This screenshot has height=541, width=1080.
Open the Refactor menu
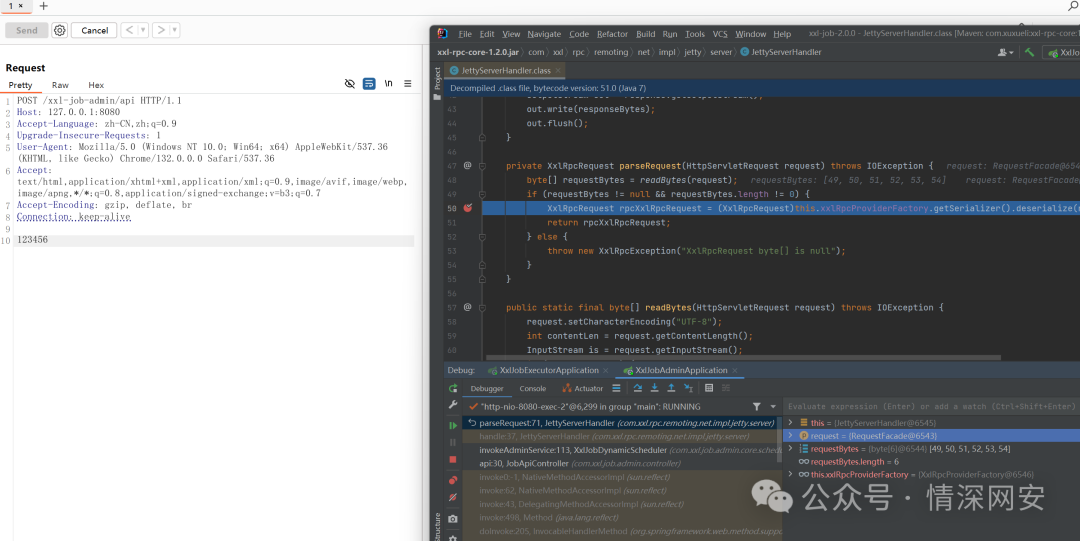[612, 34]
